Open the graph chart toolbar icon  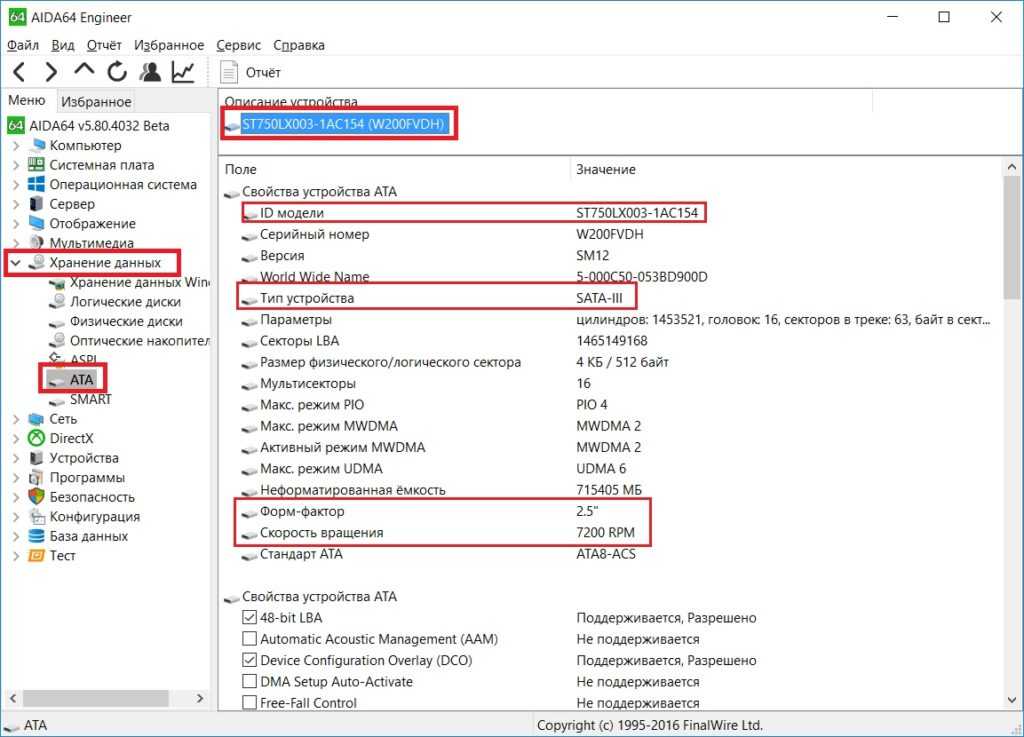[184, 72]
